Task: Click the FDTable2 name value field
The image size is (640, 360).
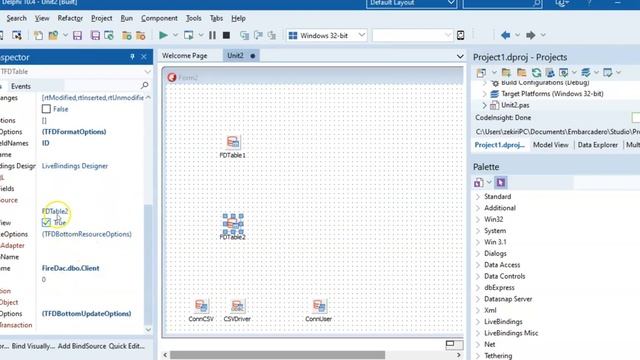Action: coord(91,211)
